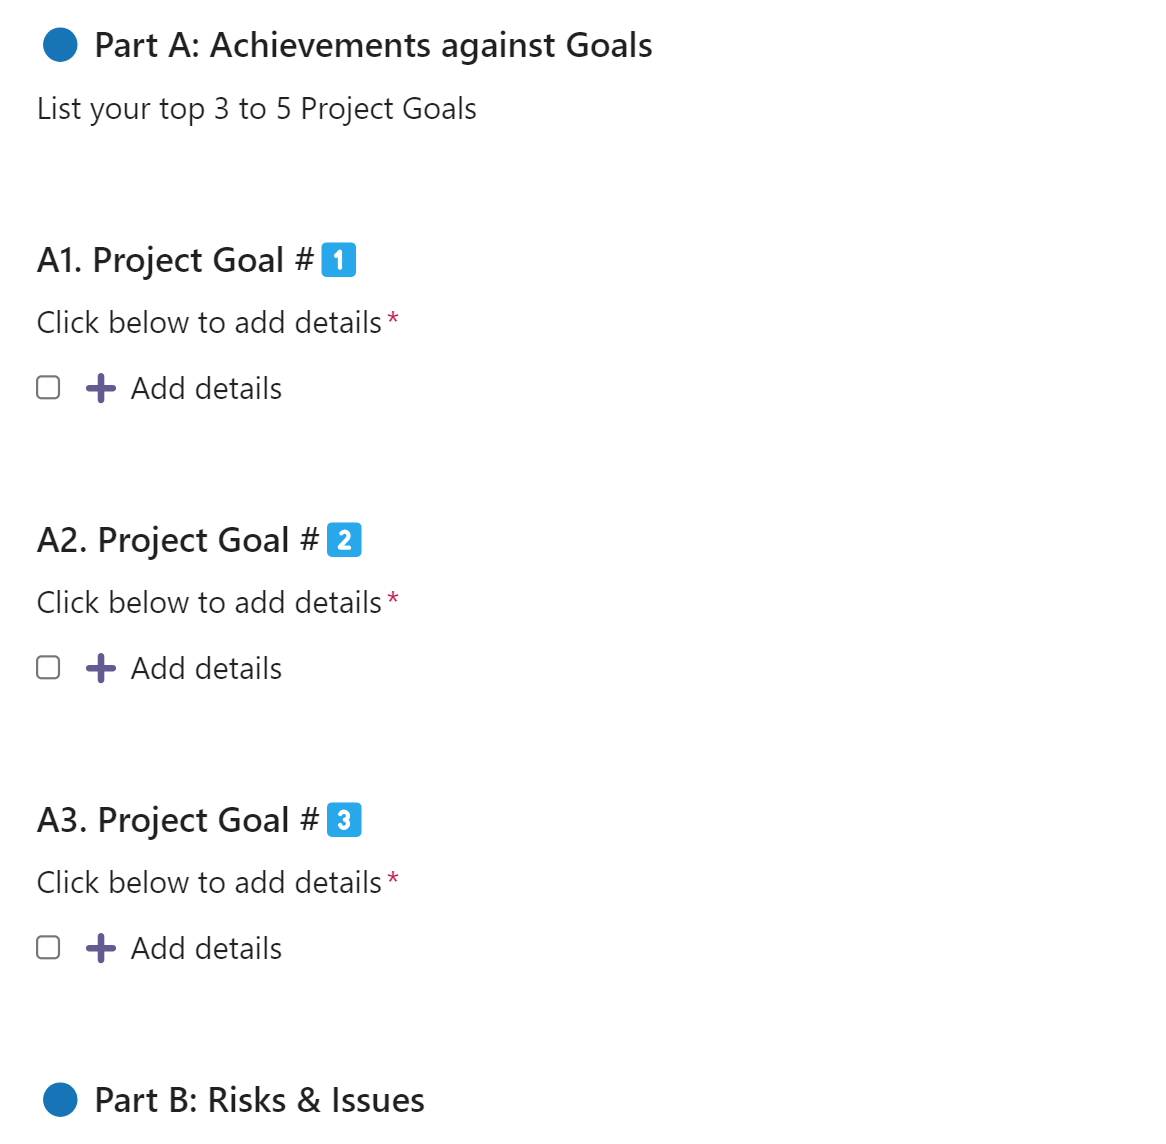
Task: Click the 'Part B: Risks & Issues' heading
Action: (259, 1100)
